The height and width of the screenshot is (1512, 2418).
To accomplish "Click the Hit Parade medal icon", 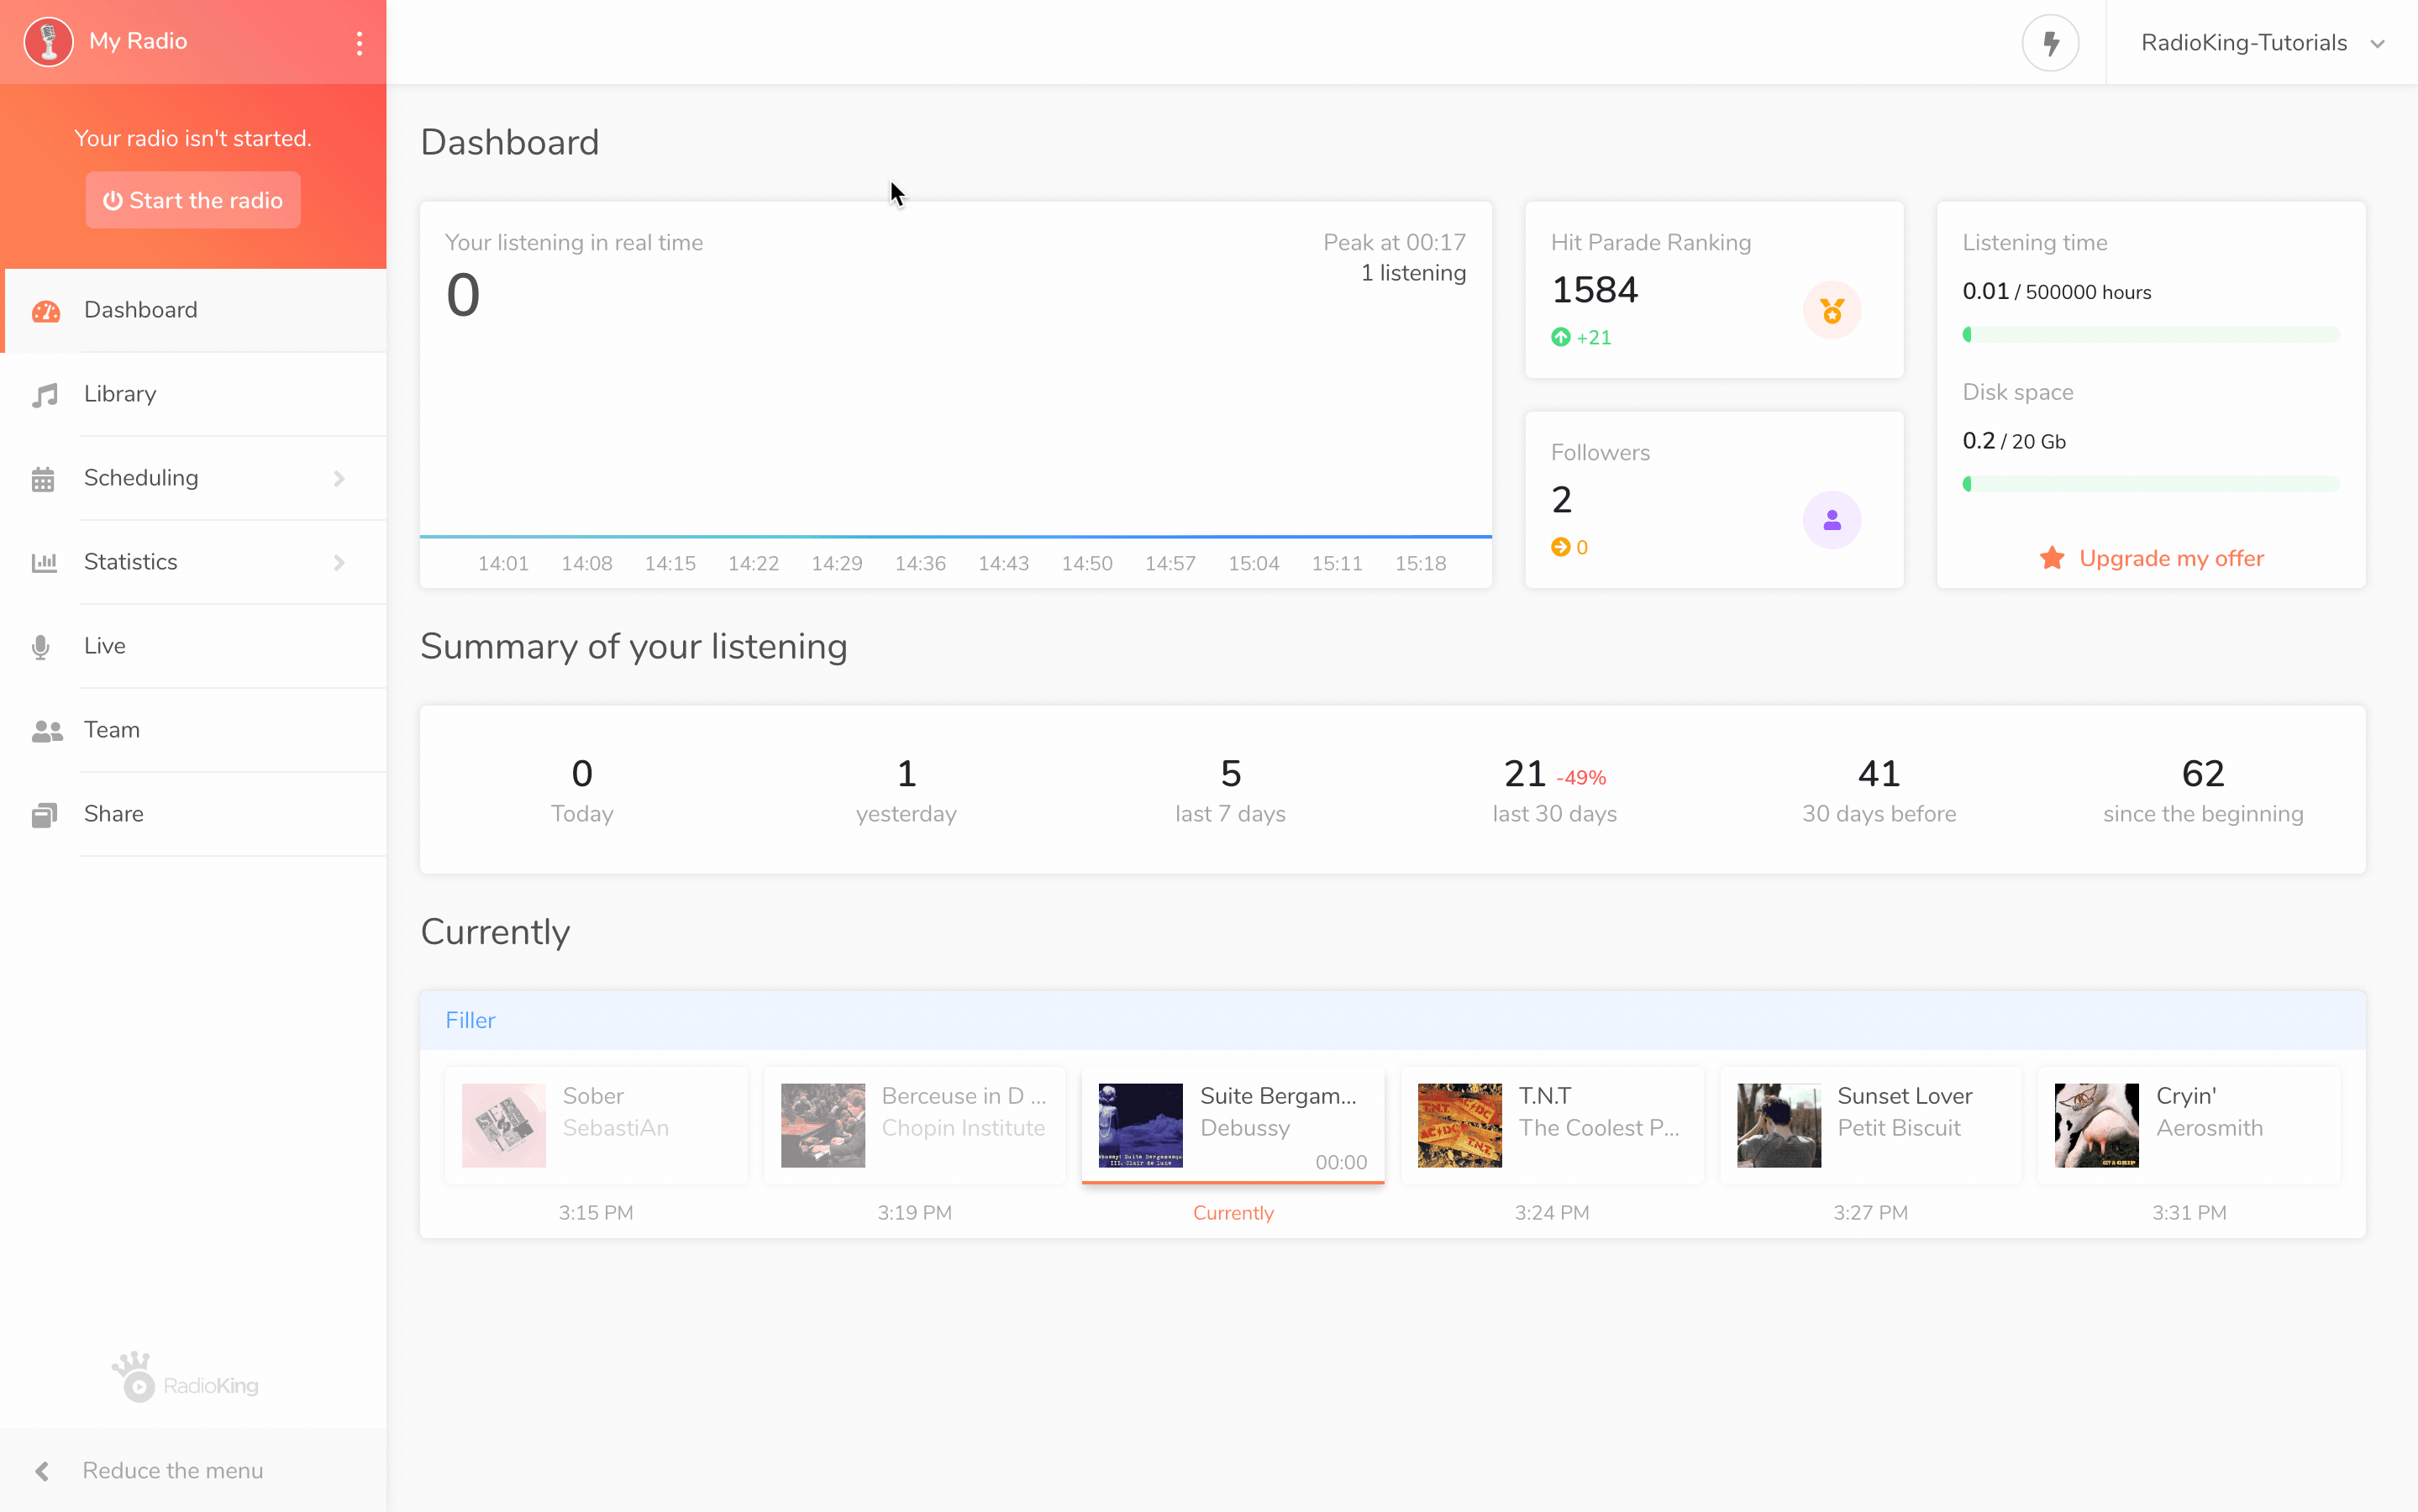I will (x=1832, y=311).
